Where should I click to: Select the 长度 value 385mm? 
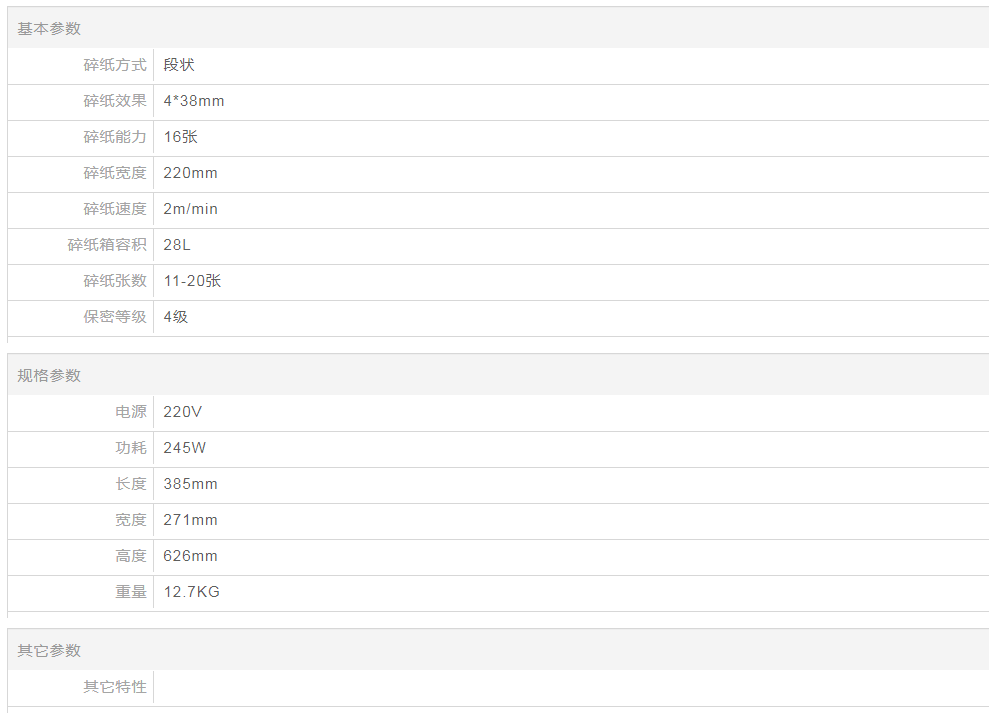[x=190, y=484]
